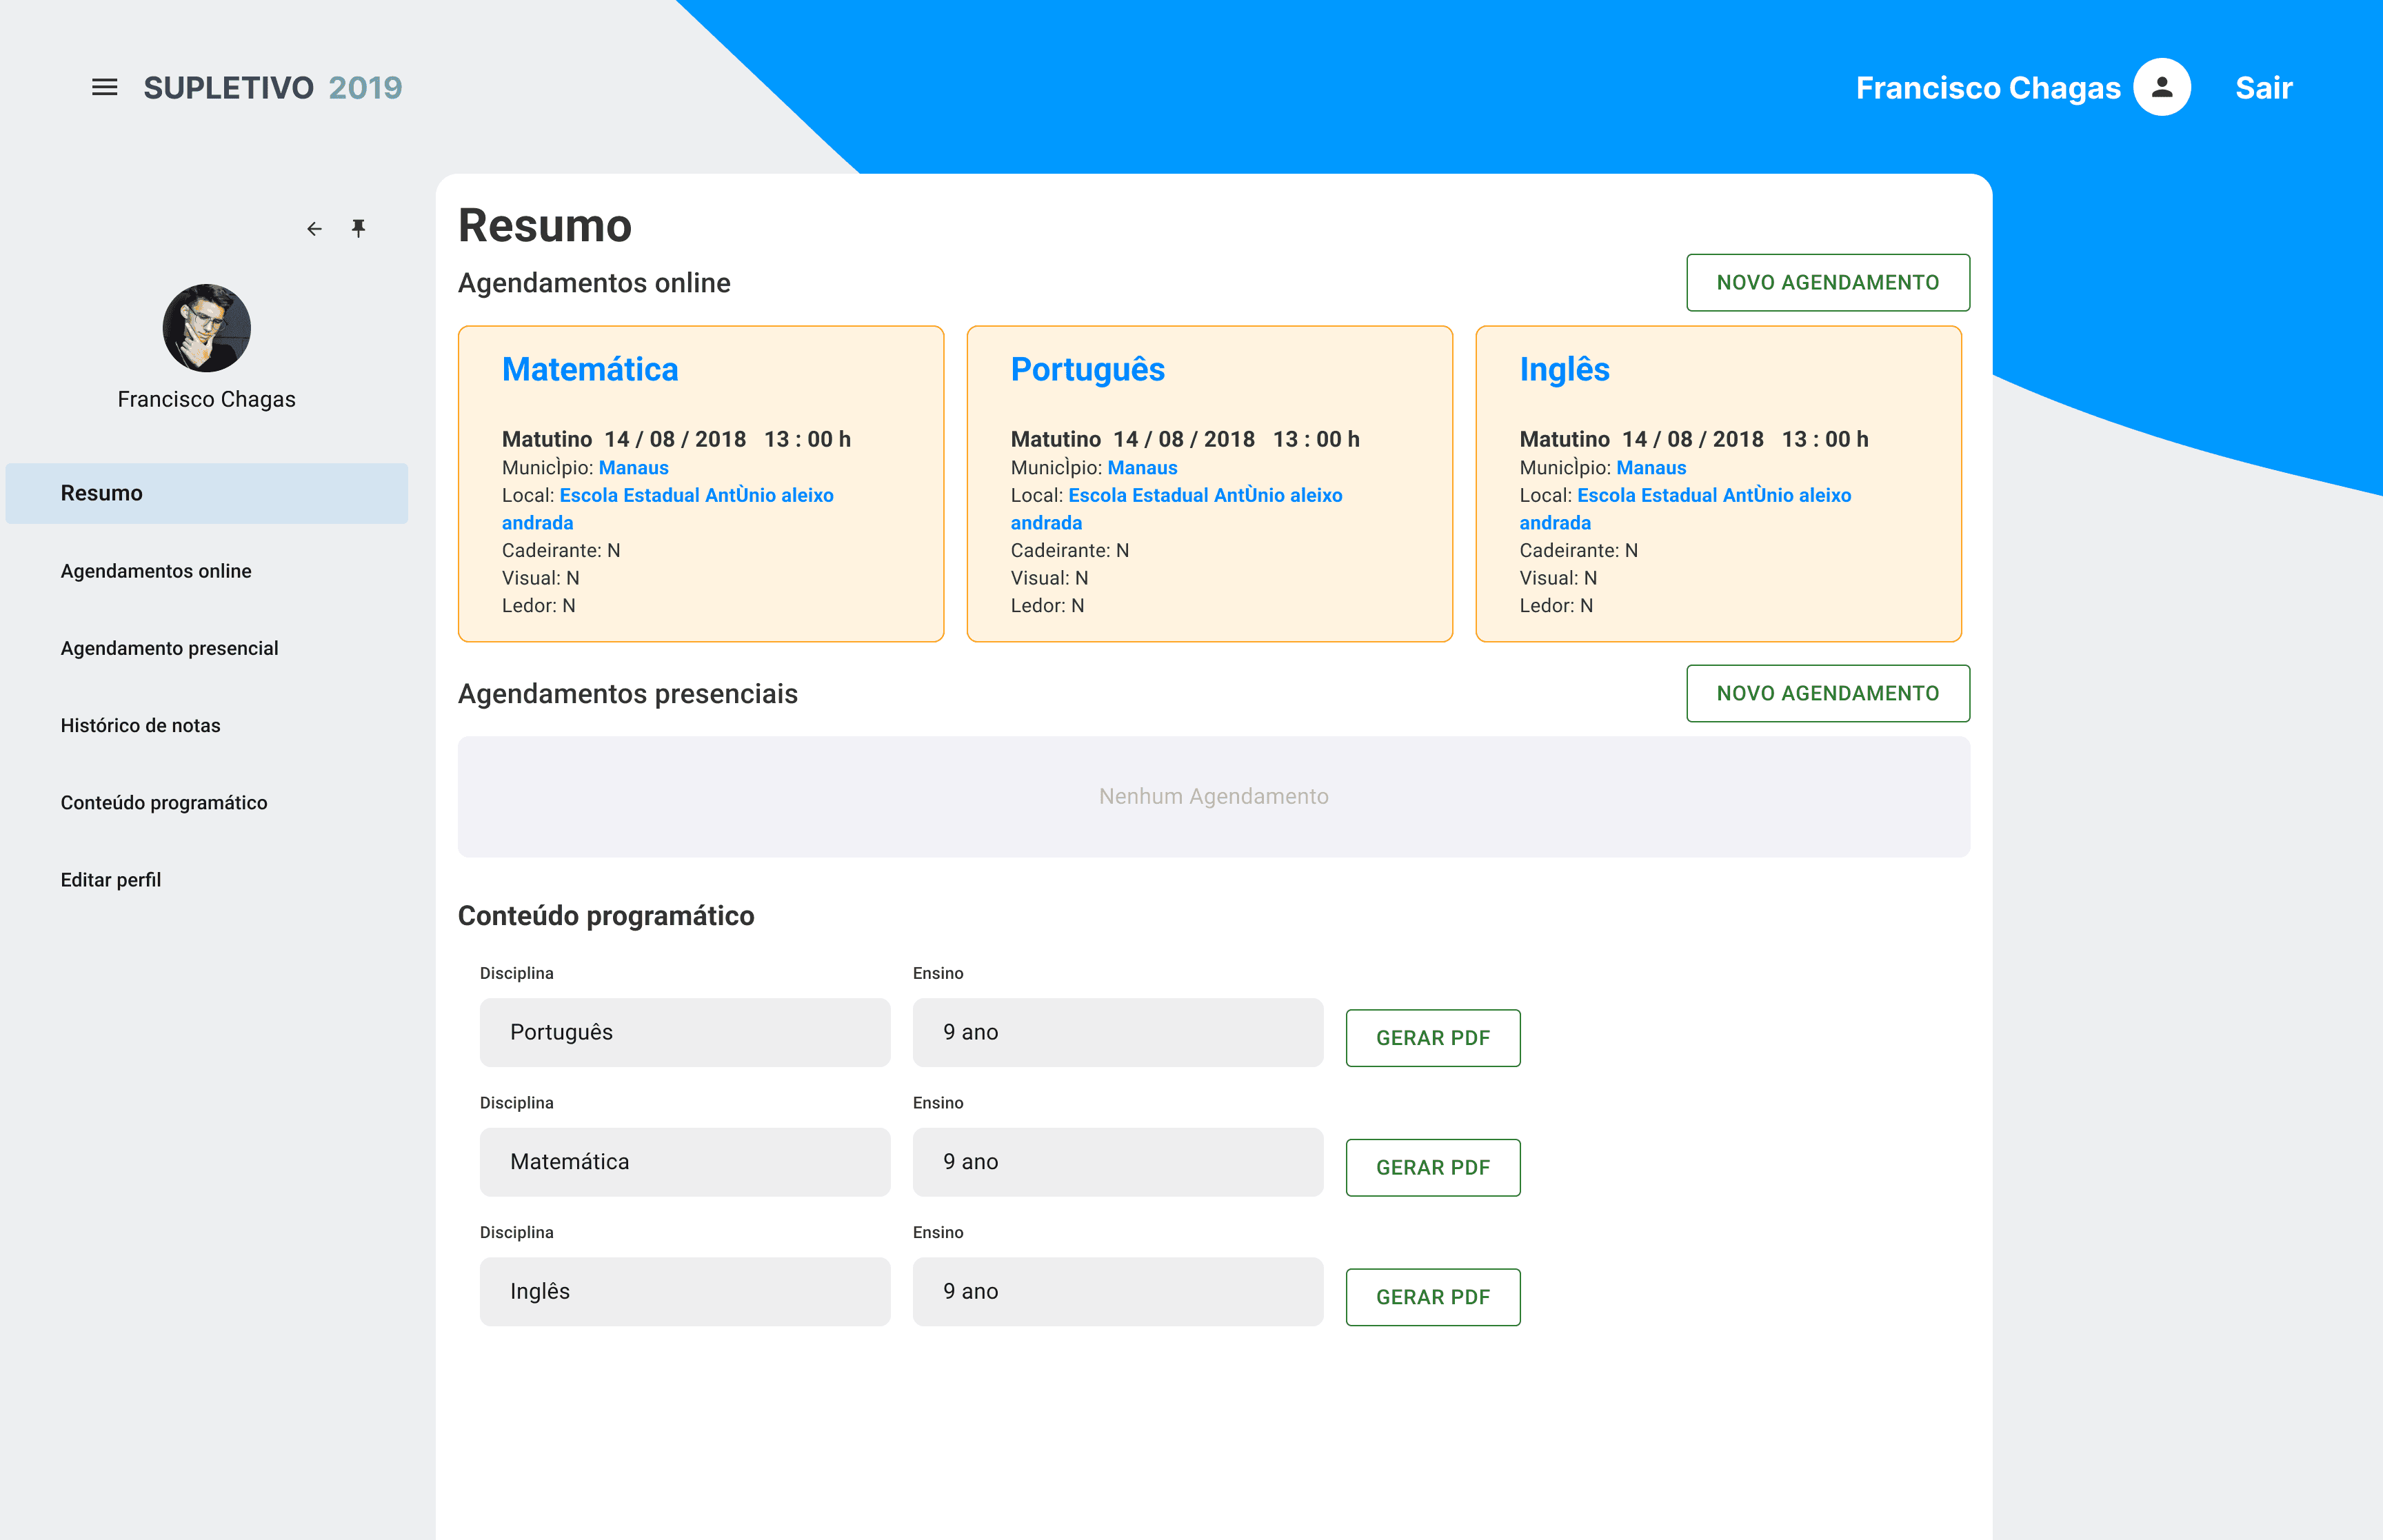This screenshot has width=2383, height=1540.
Task: Go to Agendamento presencial
Action: click(x=169, y=648)
